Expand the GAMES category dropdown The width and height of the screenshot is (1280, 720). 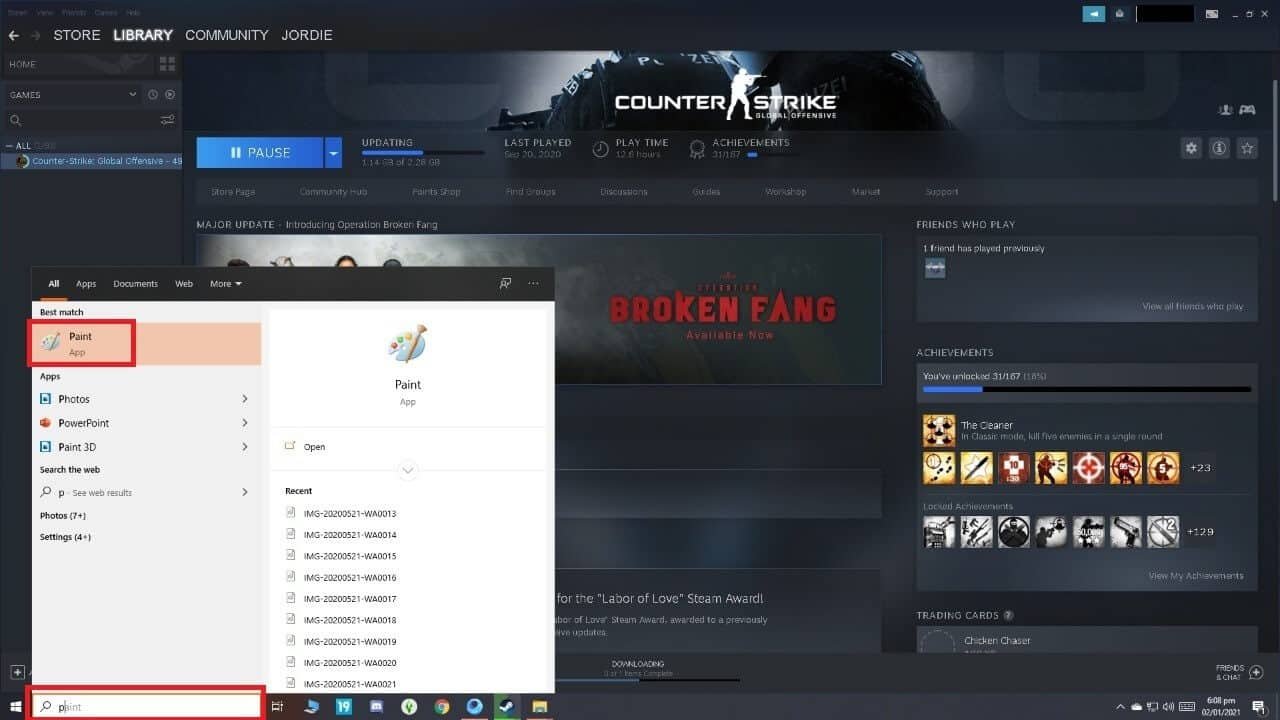coord(133,94)
